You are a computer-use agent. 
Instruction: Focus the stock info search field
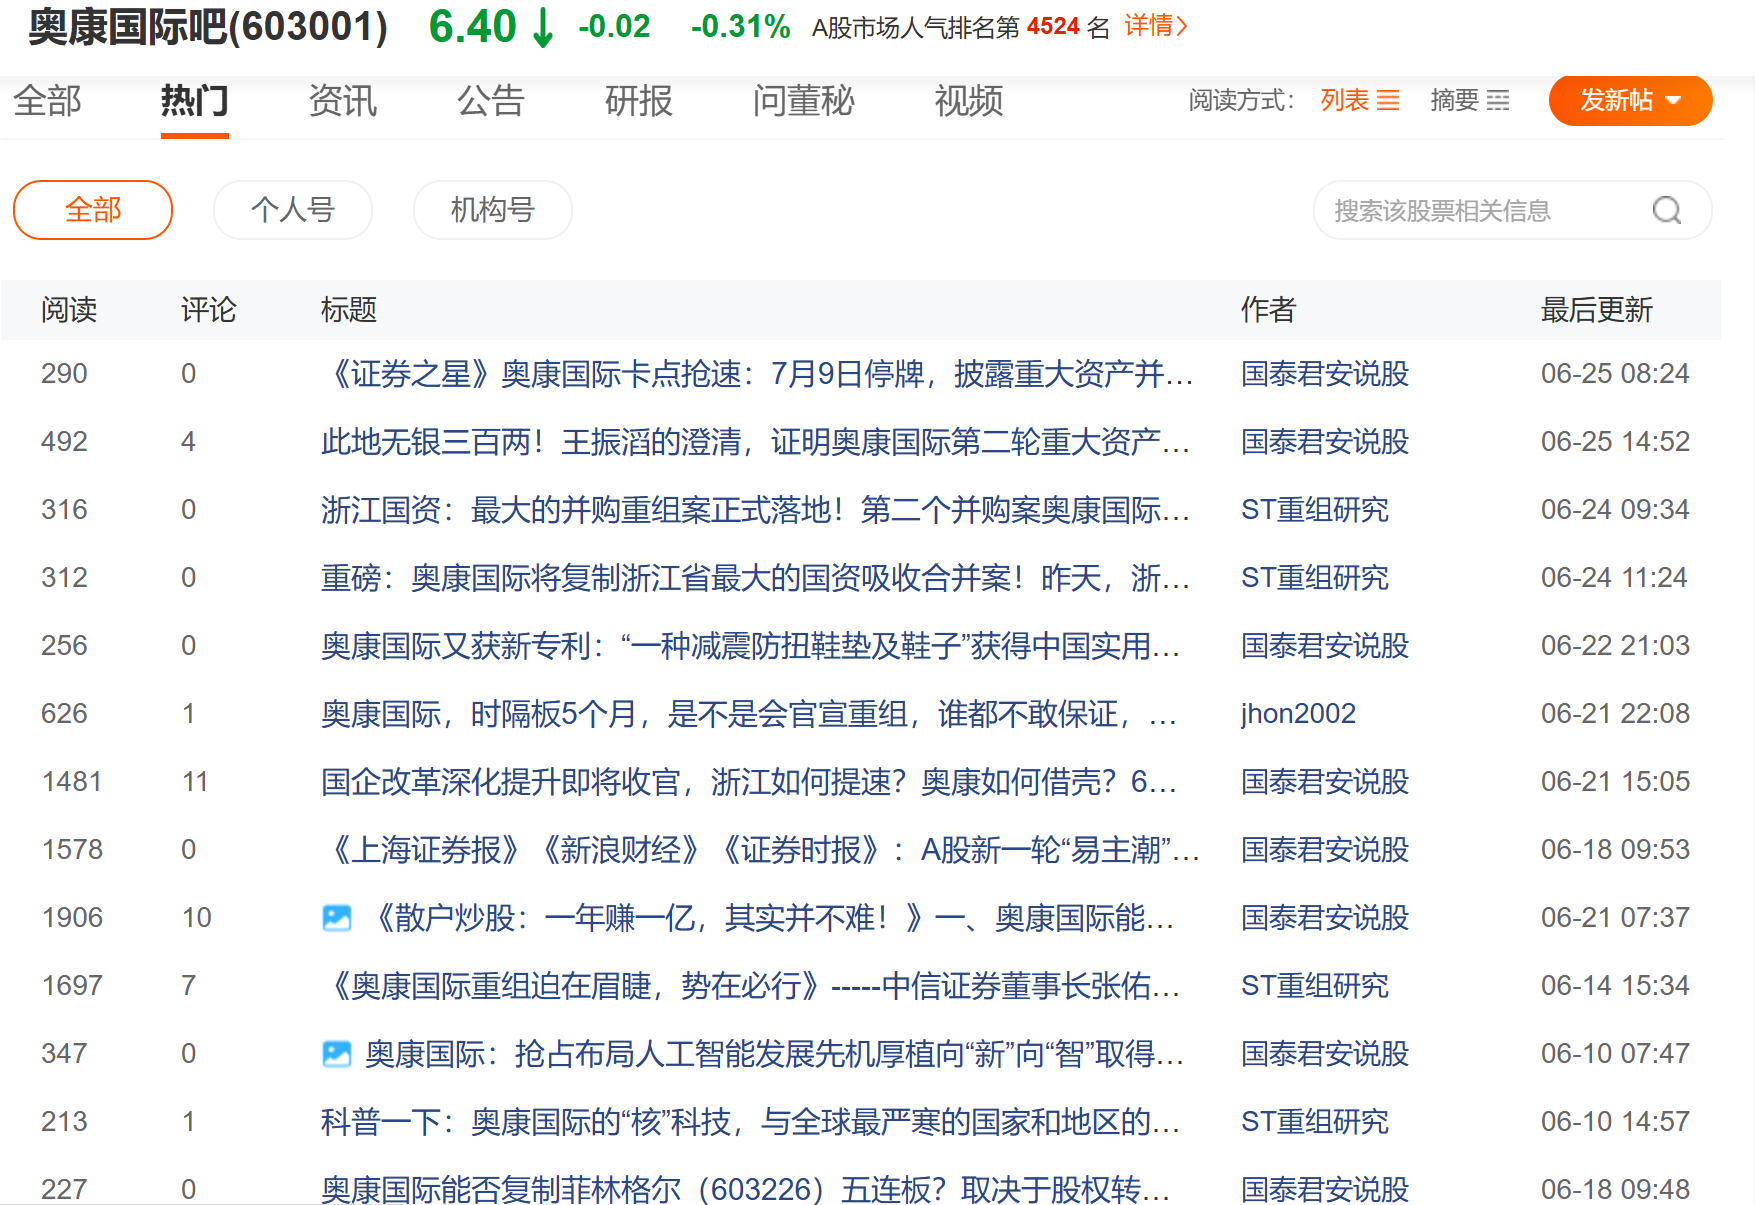point(1480,210)
